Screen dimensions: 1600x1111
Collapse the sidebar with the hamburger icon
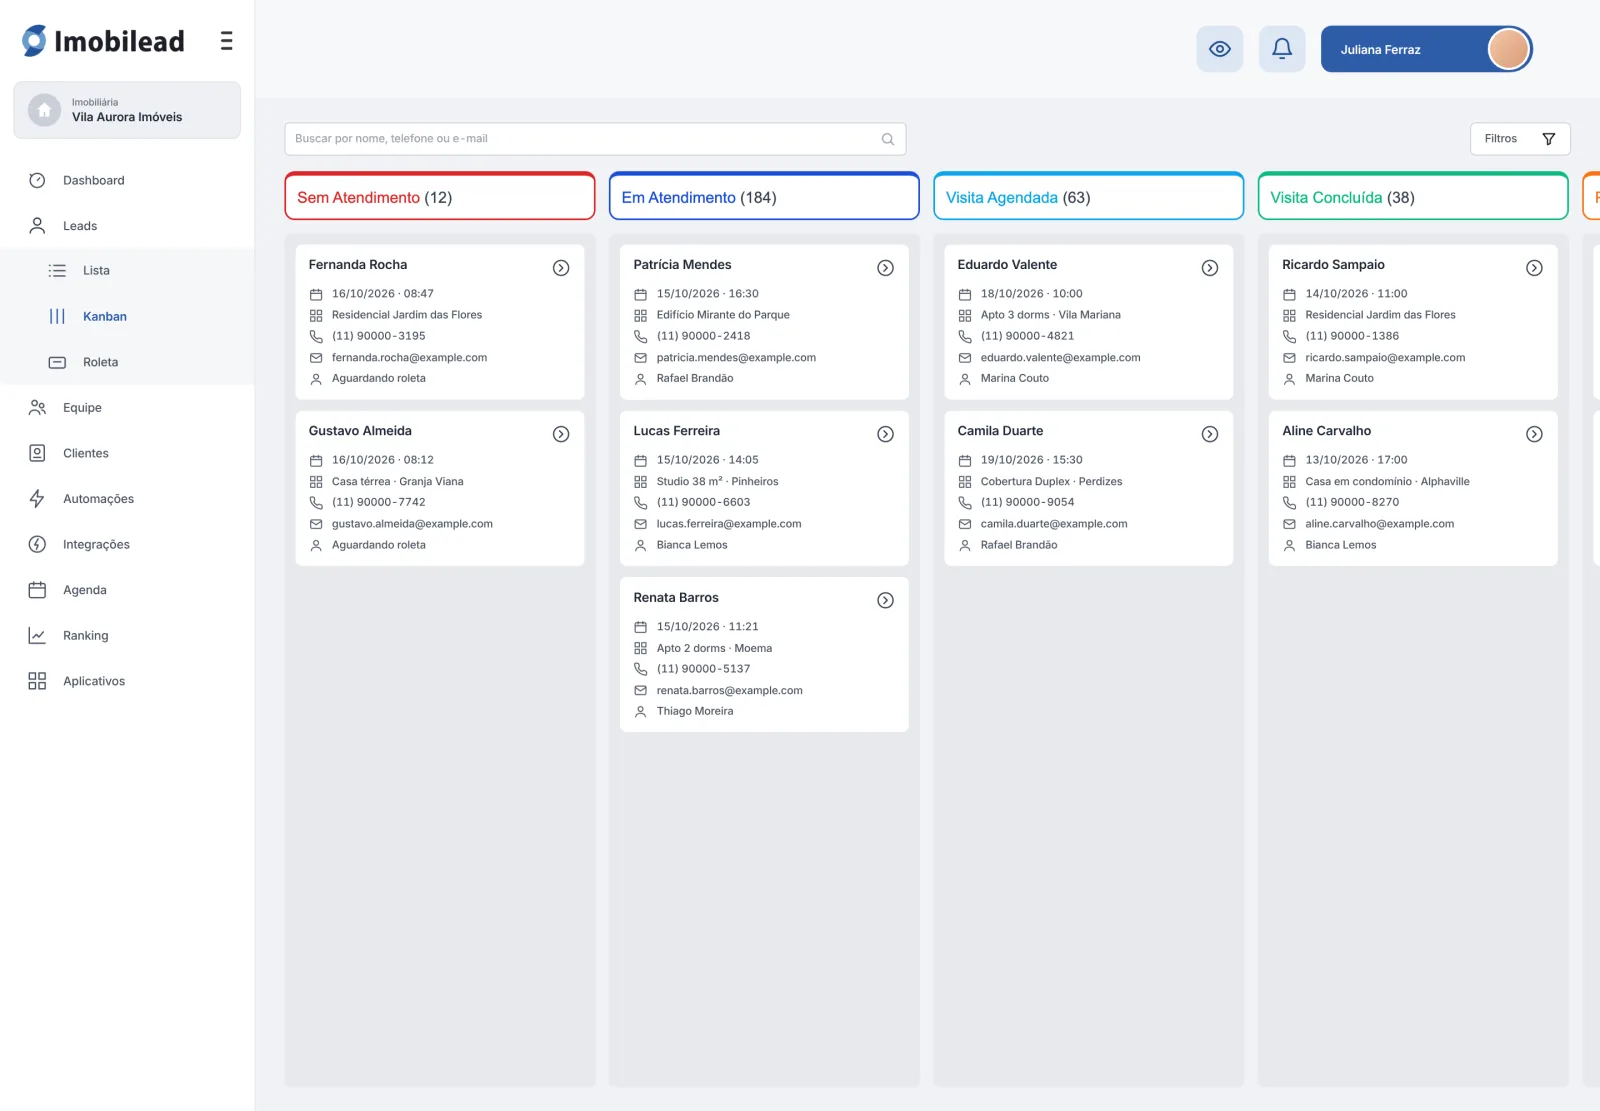[226, 41]
